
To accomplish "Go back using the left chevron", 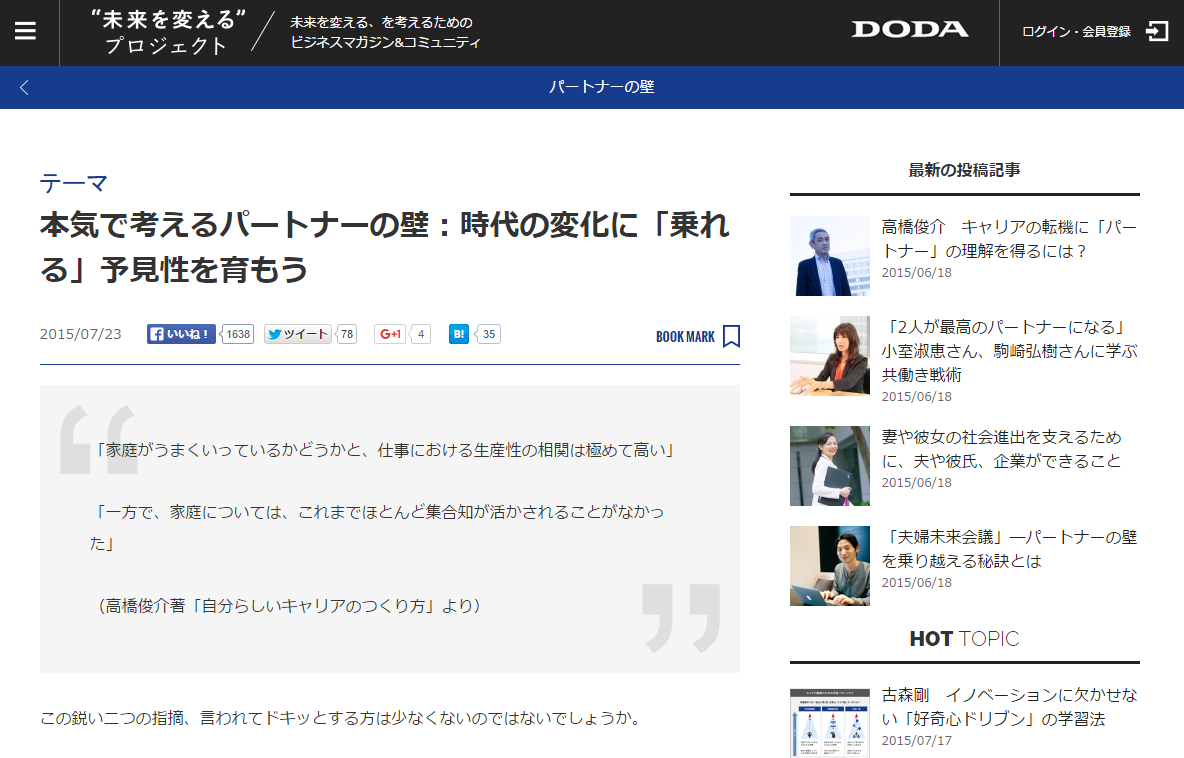I will (x=25, y=88).
